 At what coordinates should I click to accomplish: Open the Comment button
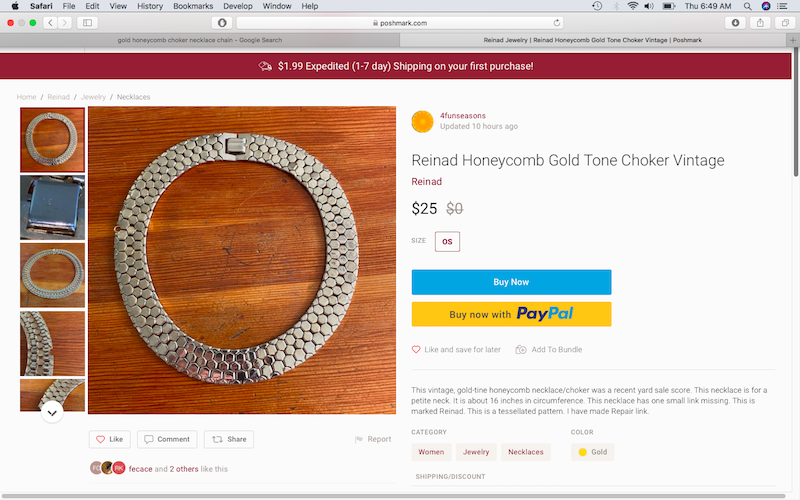[167, 439]
